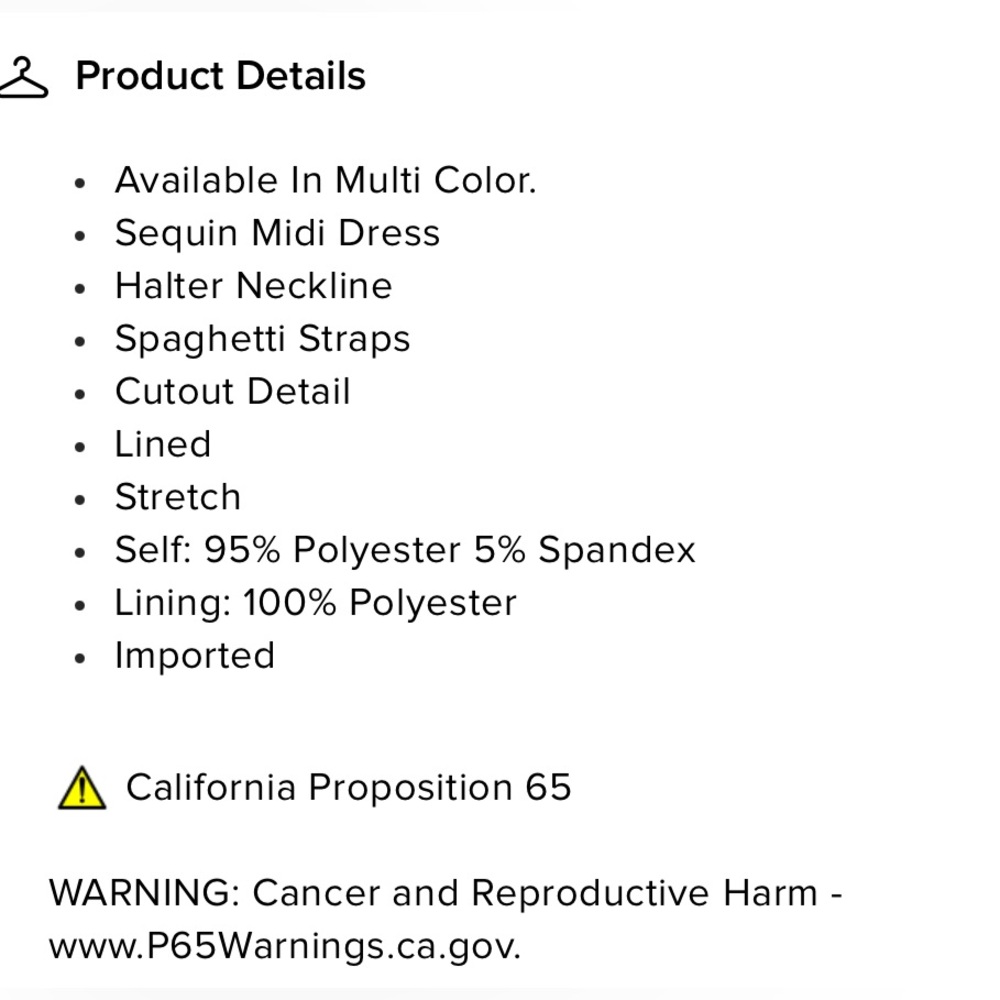The height and width of the screenshot is (1000, 1000).
Task: Click the 'WARNING: Cancer and Reproductive Harm' text
Action: (434, 893)
